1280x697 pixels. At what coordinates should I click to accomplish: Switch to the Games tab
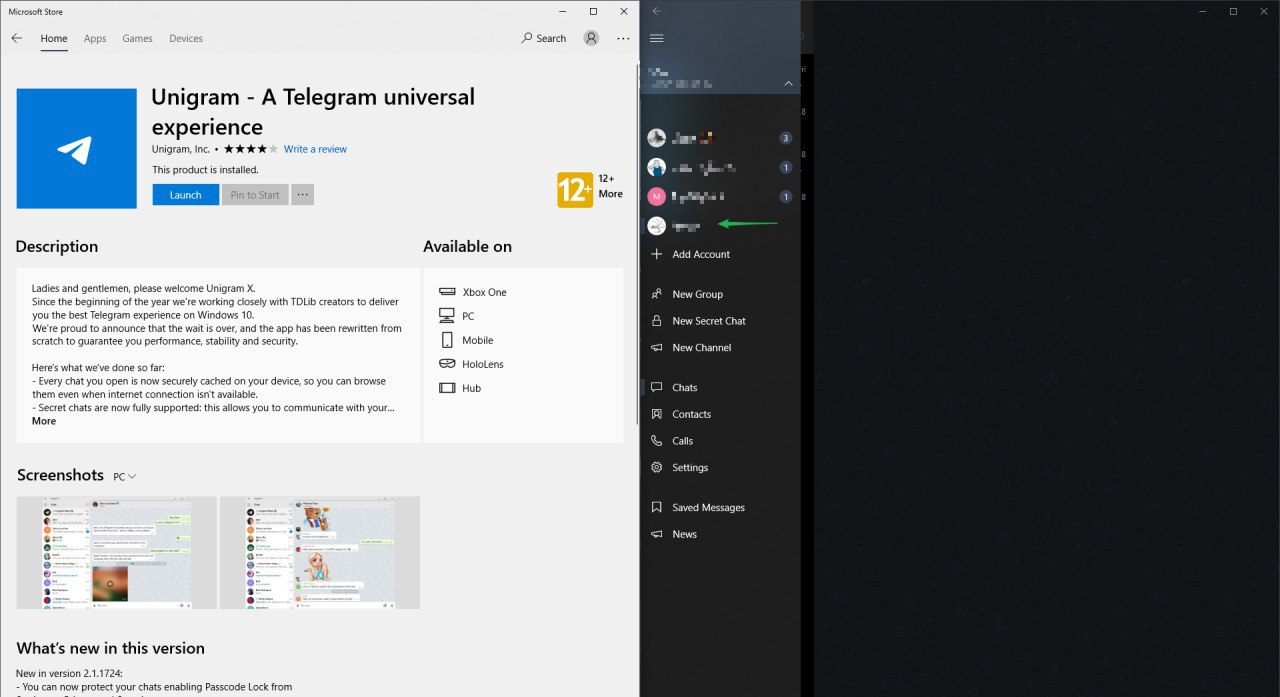click(138, 38)
